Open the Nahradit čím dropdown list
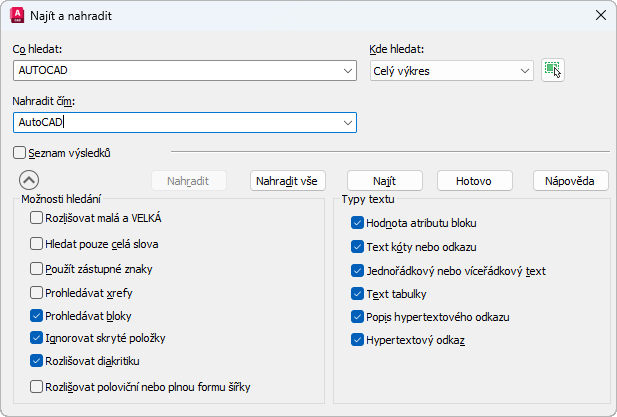 (347, 122)
